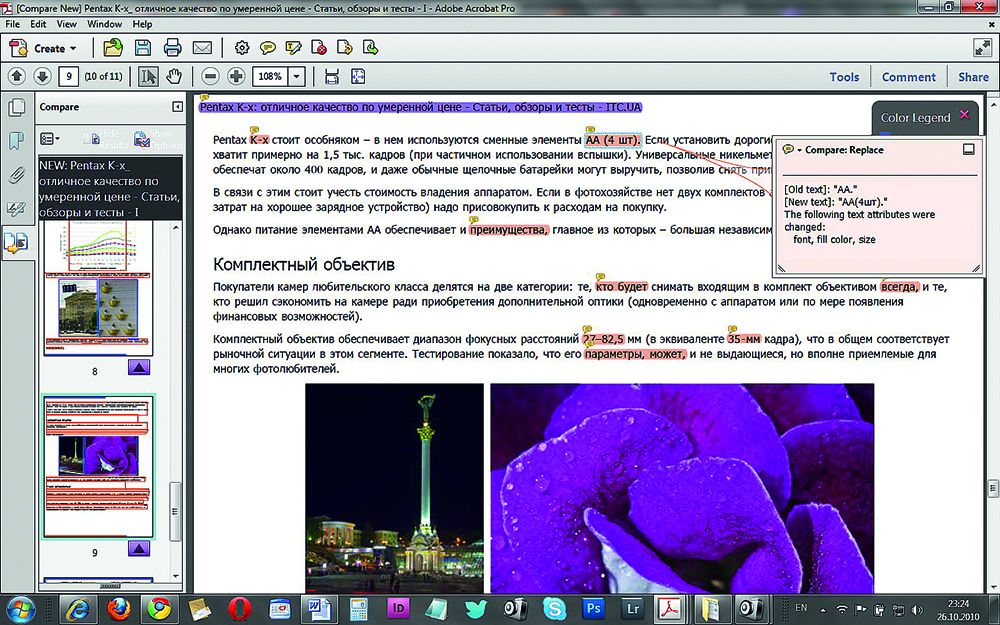The height and width of the screenshot is (625, 1000).
Task: Open the Edit menu
Action: [38, 23]
